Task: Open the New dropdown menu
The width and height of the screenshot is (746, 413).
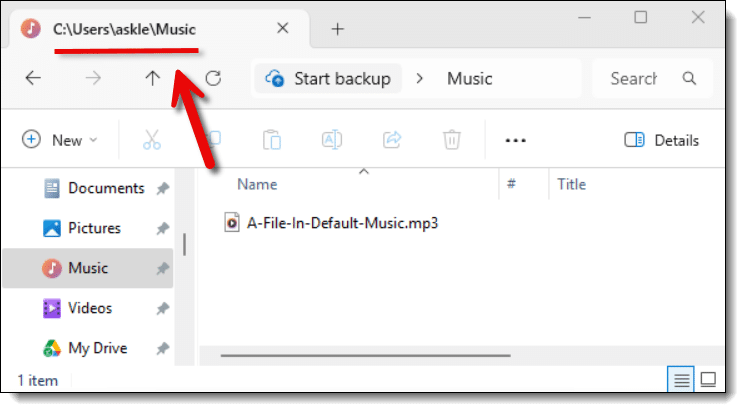Action: tap(60, 140)
